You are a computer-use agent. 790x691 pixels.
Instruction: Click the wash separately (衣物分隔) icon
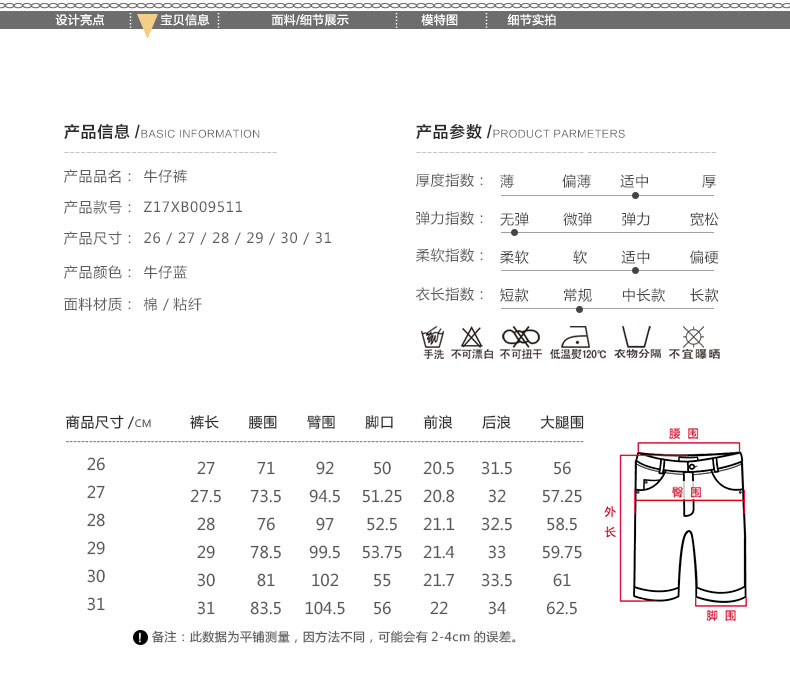636,336
